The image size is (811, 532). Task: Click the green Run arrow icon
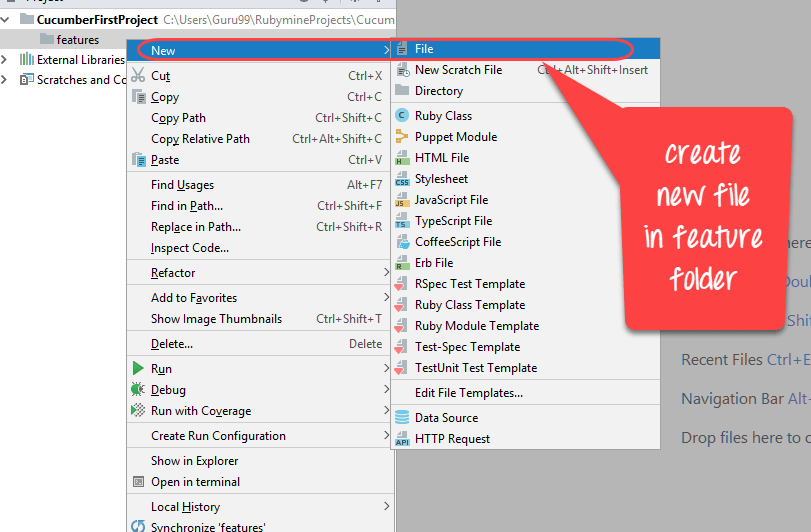coord(138,369)
